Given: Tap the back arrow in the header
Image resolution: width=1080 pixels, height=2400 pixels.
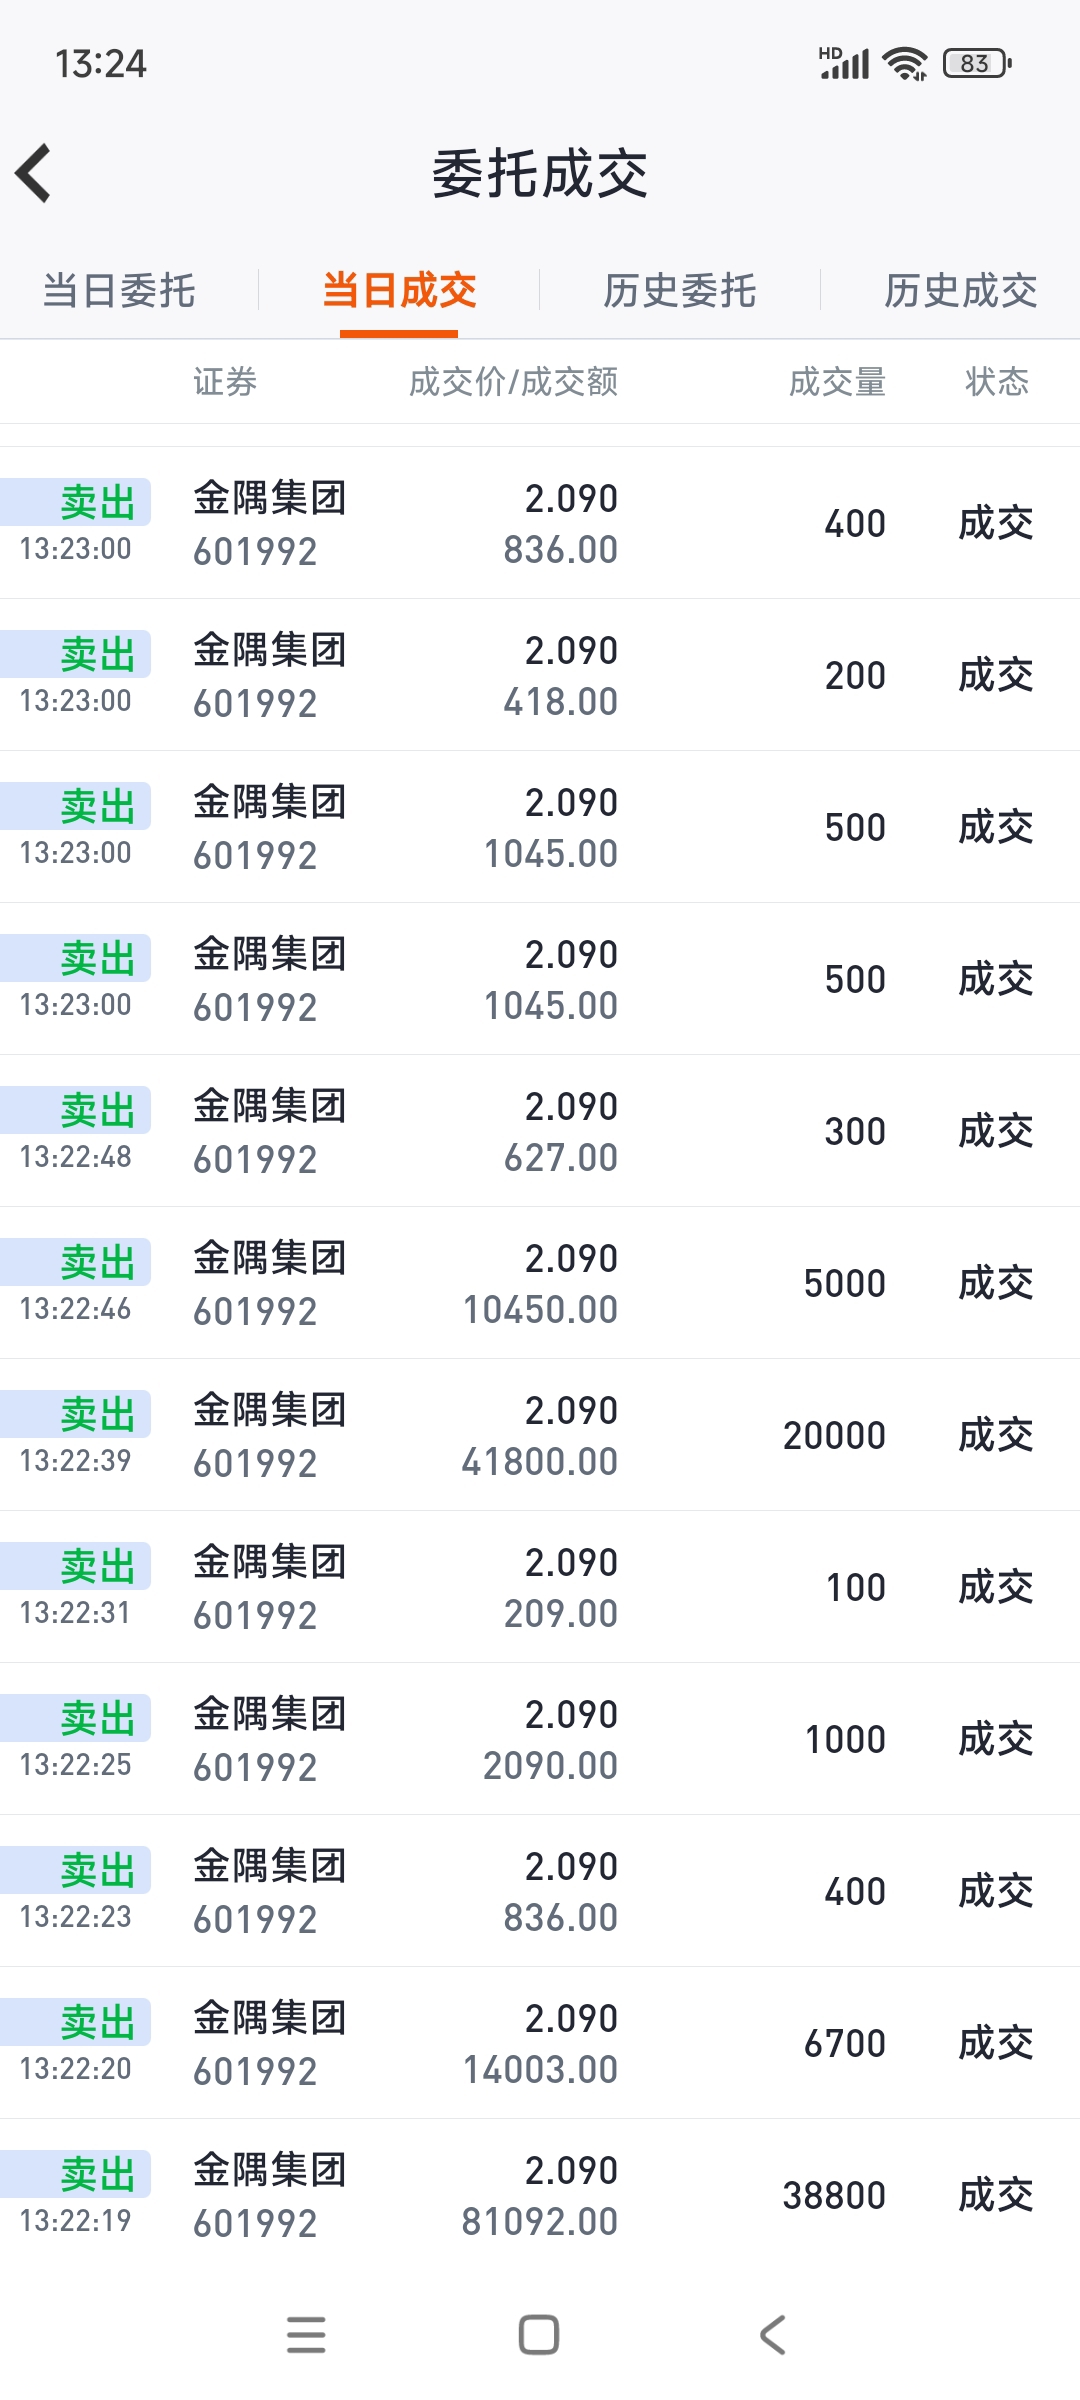Looking at the screenshot, I should (x=34, y=173).
